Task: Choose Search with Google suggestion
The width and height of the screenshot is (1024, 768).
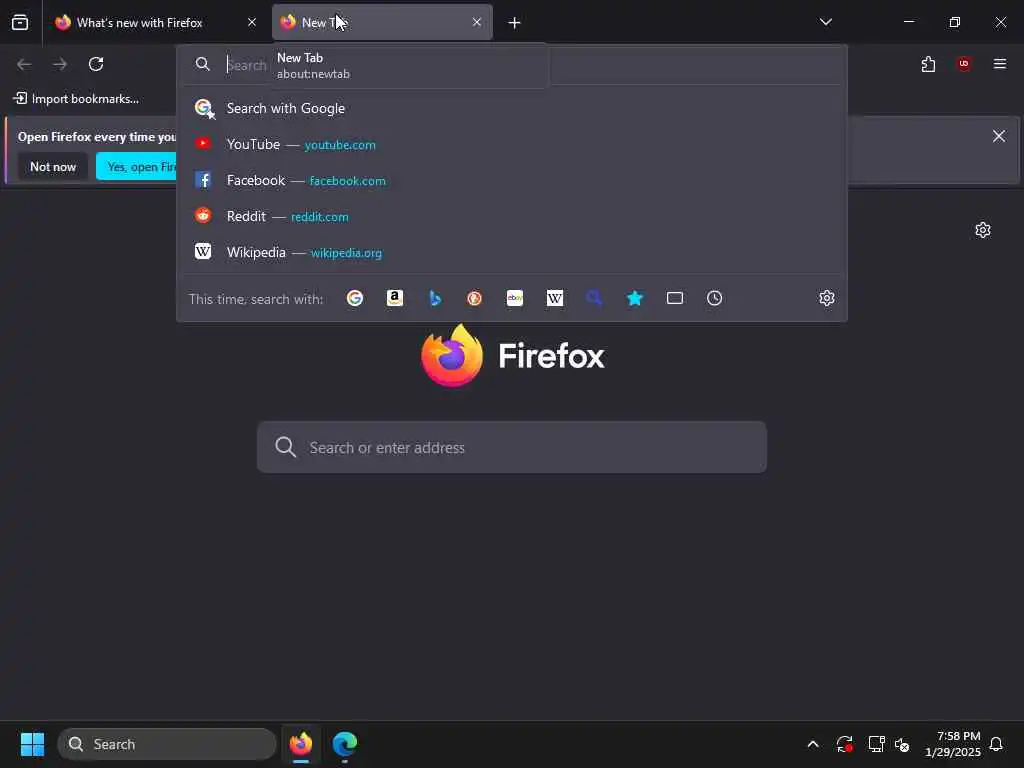Action: pyautogui.click(x=513, y=108)
